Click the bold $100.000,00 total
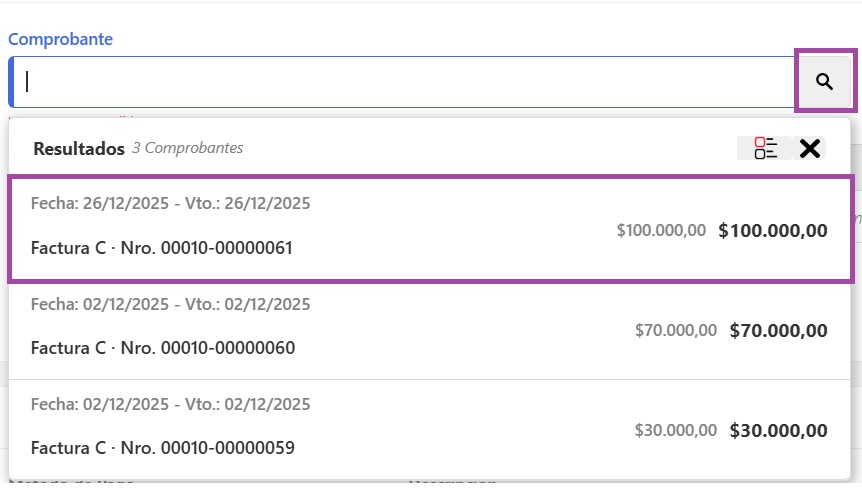Image resolution: width=862 pixels, height=490 pixels. point(773,230)
